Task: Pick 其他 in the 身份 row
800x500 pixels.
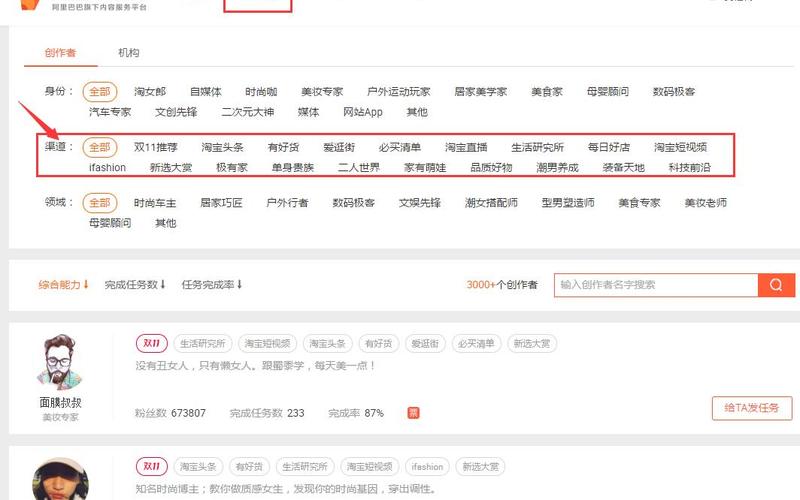Action: tap(417, 112)
